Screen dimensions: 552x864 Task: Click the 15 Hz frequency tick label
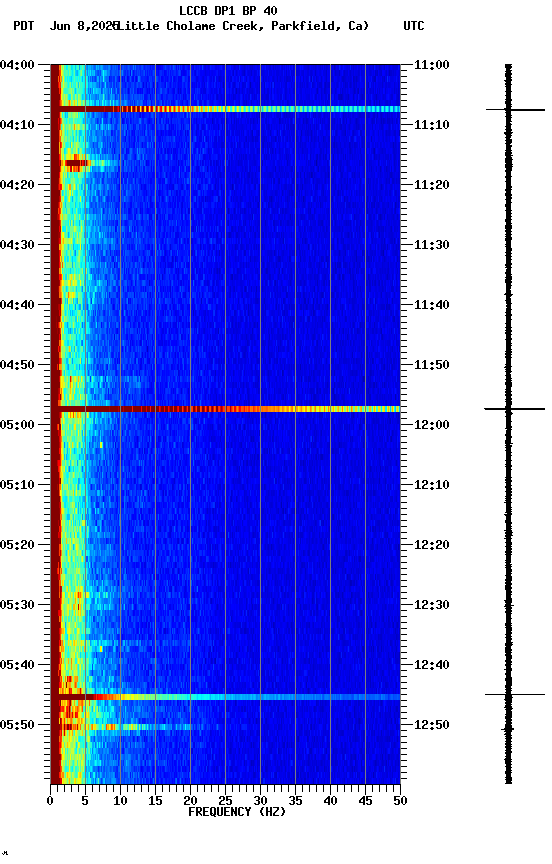pyautogui.click(x=155, y=801)
